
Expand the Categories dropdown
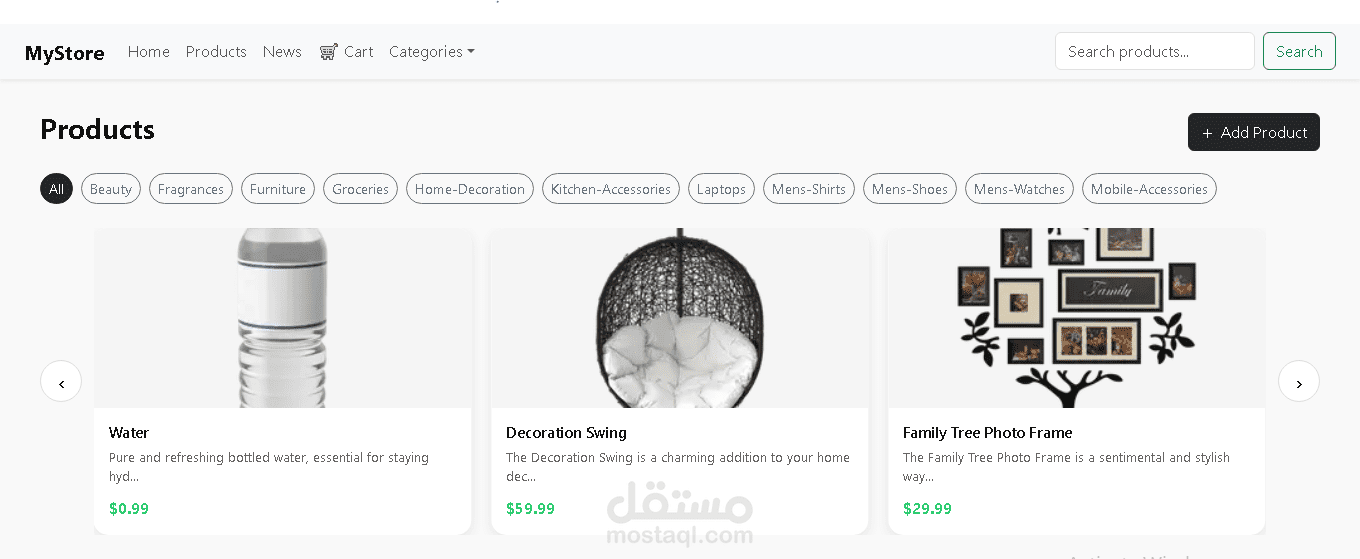[432, 52]
